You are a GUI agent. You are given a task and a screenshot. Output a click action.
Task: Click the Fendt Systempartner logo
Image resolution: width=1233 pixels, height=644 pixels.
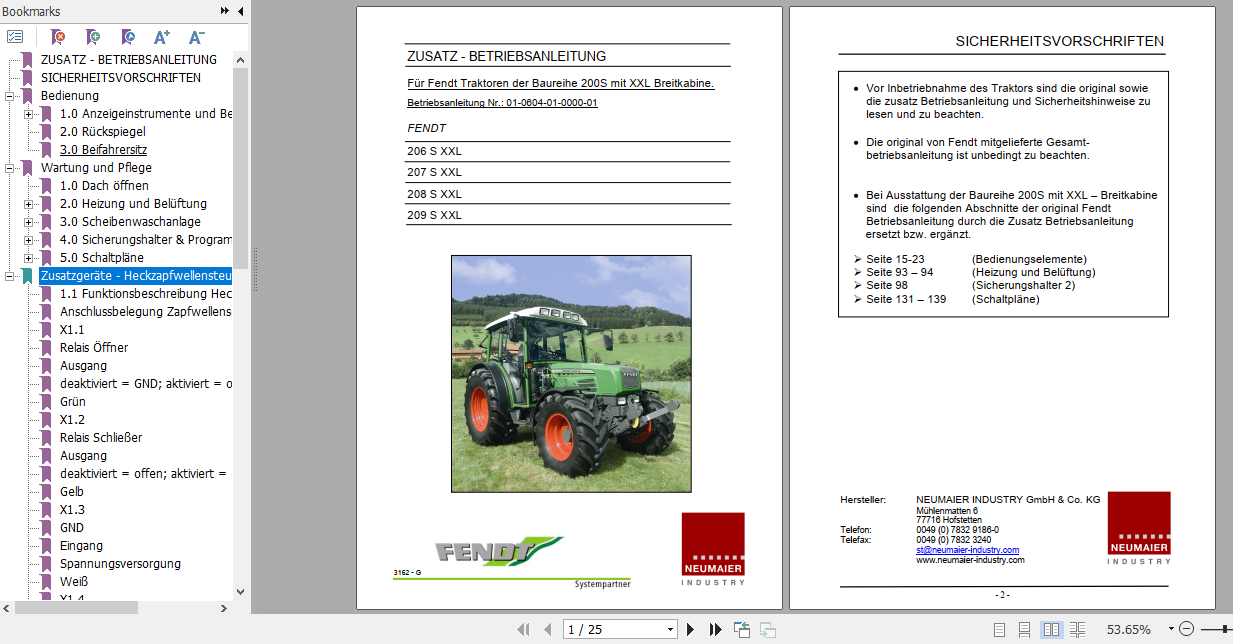pos(498,552)
